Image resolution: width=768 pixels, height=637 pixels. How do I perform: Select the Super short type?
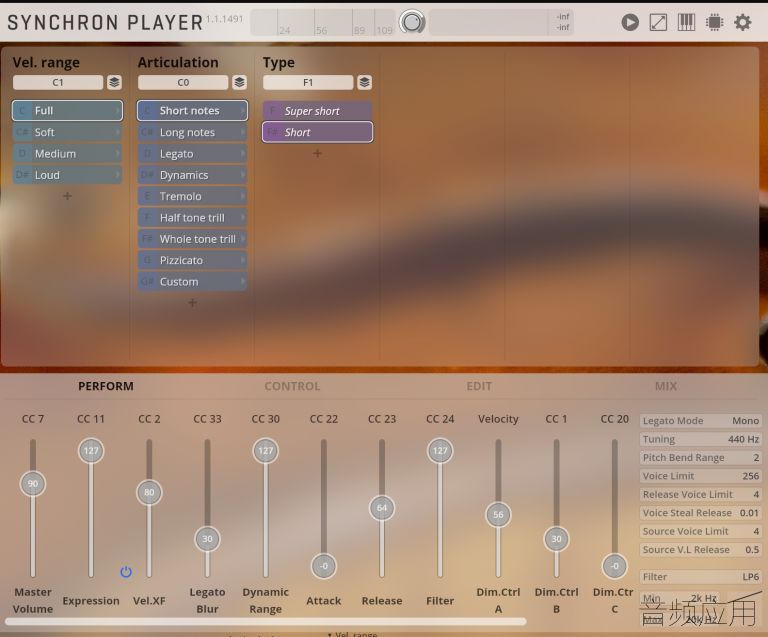coord(317,111)
